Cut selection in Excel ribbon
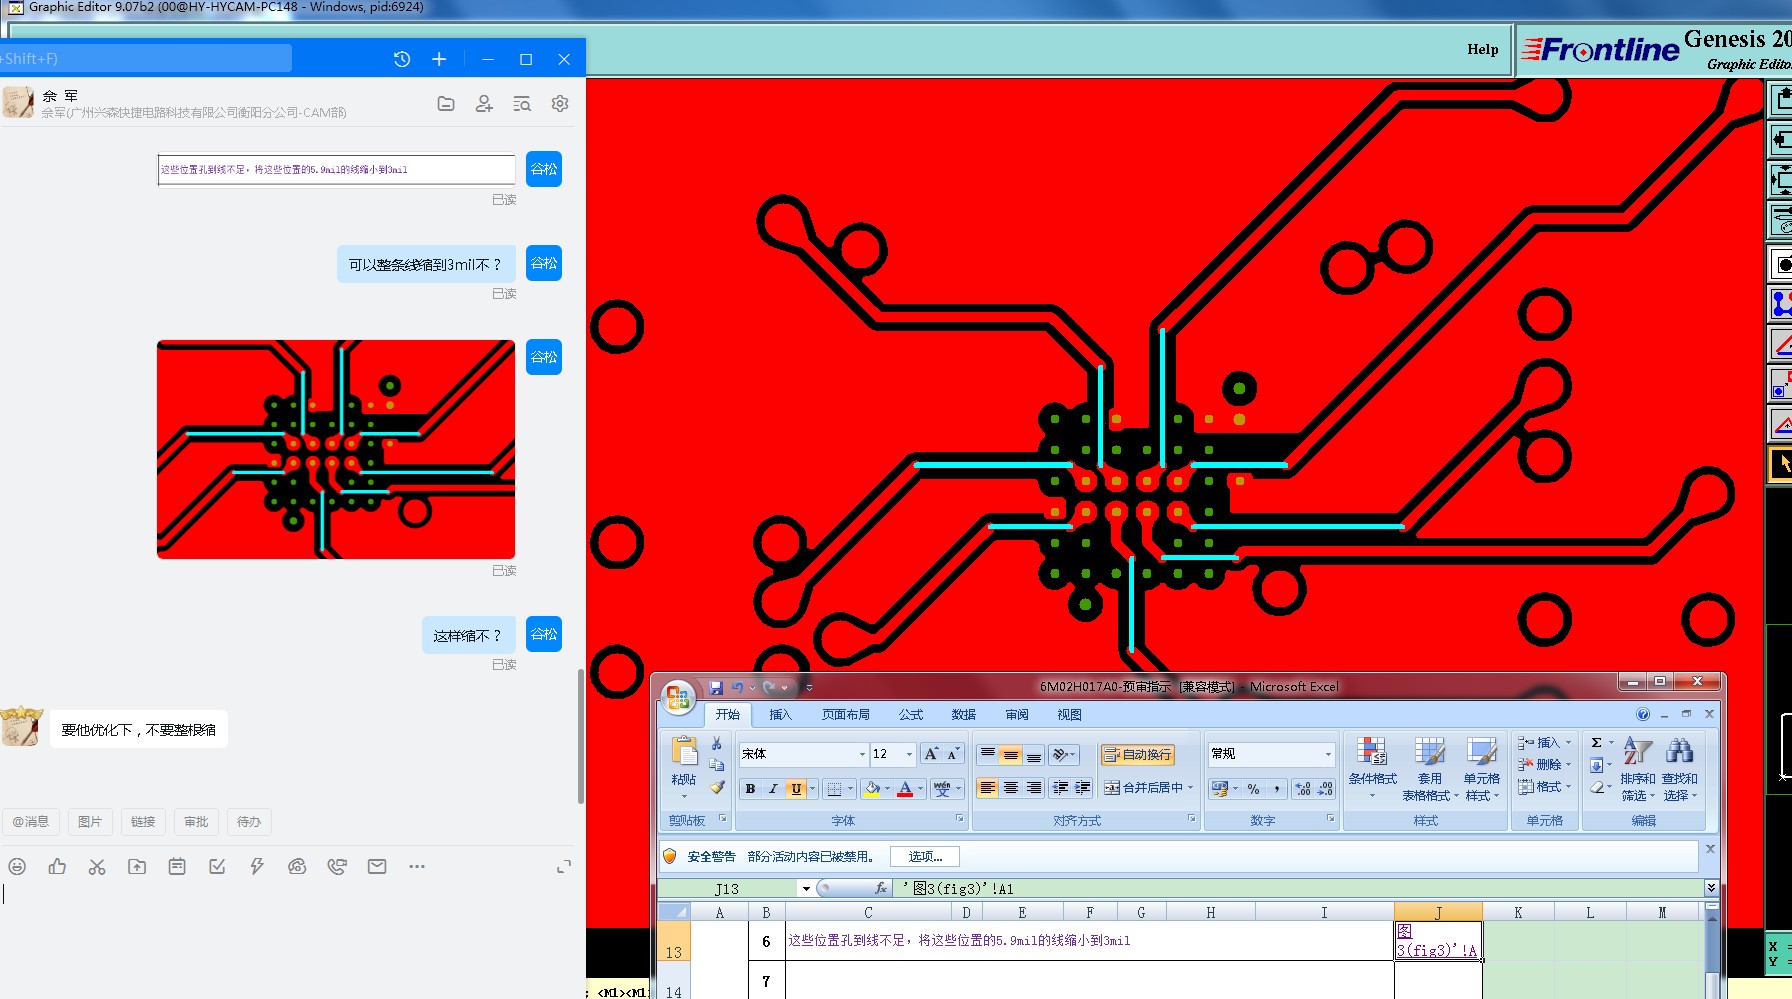This screenshot has width=1792, height=999. 717,743
